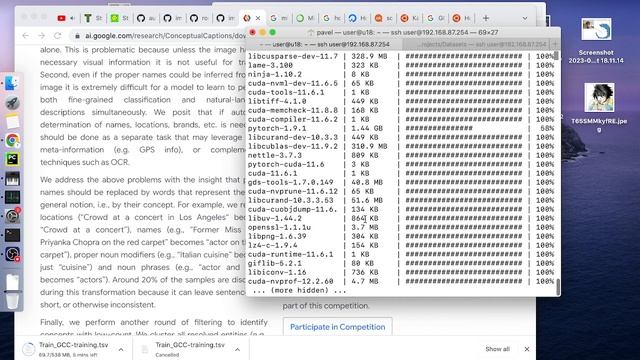Reload the Conceptual Captions page
640x360 pixels.
(x=58, y=36)
